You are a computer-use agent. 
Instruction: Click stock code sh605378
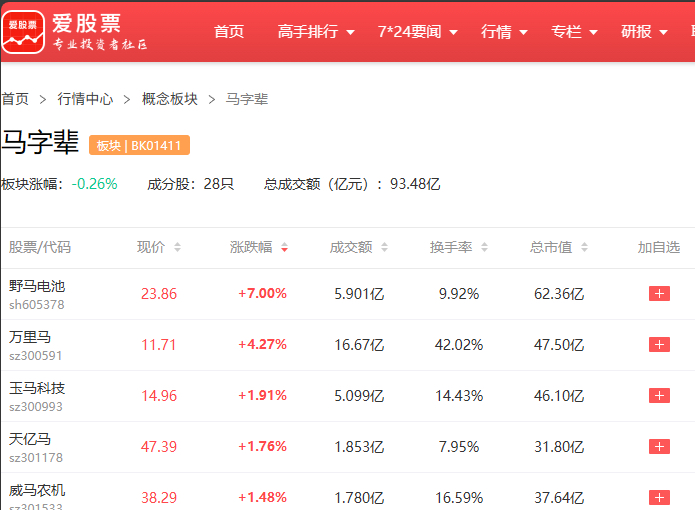tap(37, 305)
